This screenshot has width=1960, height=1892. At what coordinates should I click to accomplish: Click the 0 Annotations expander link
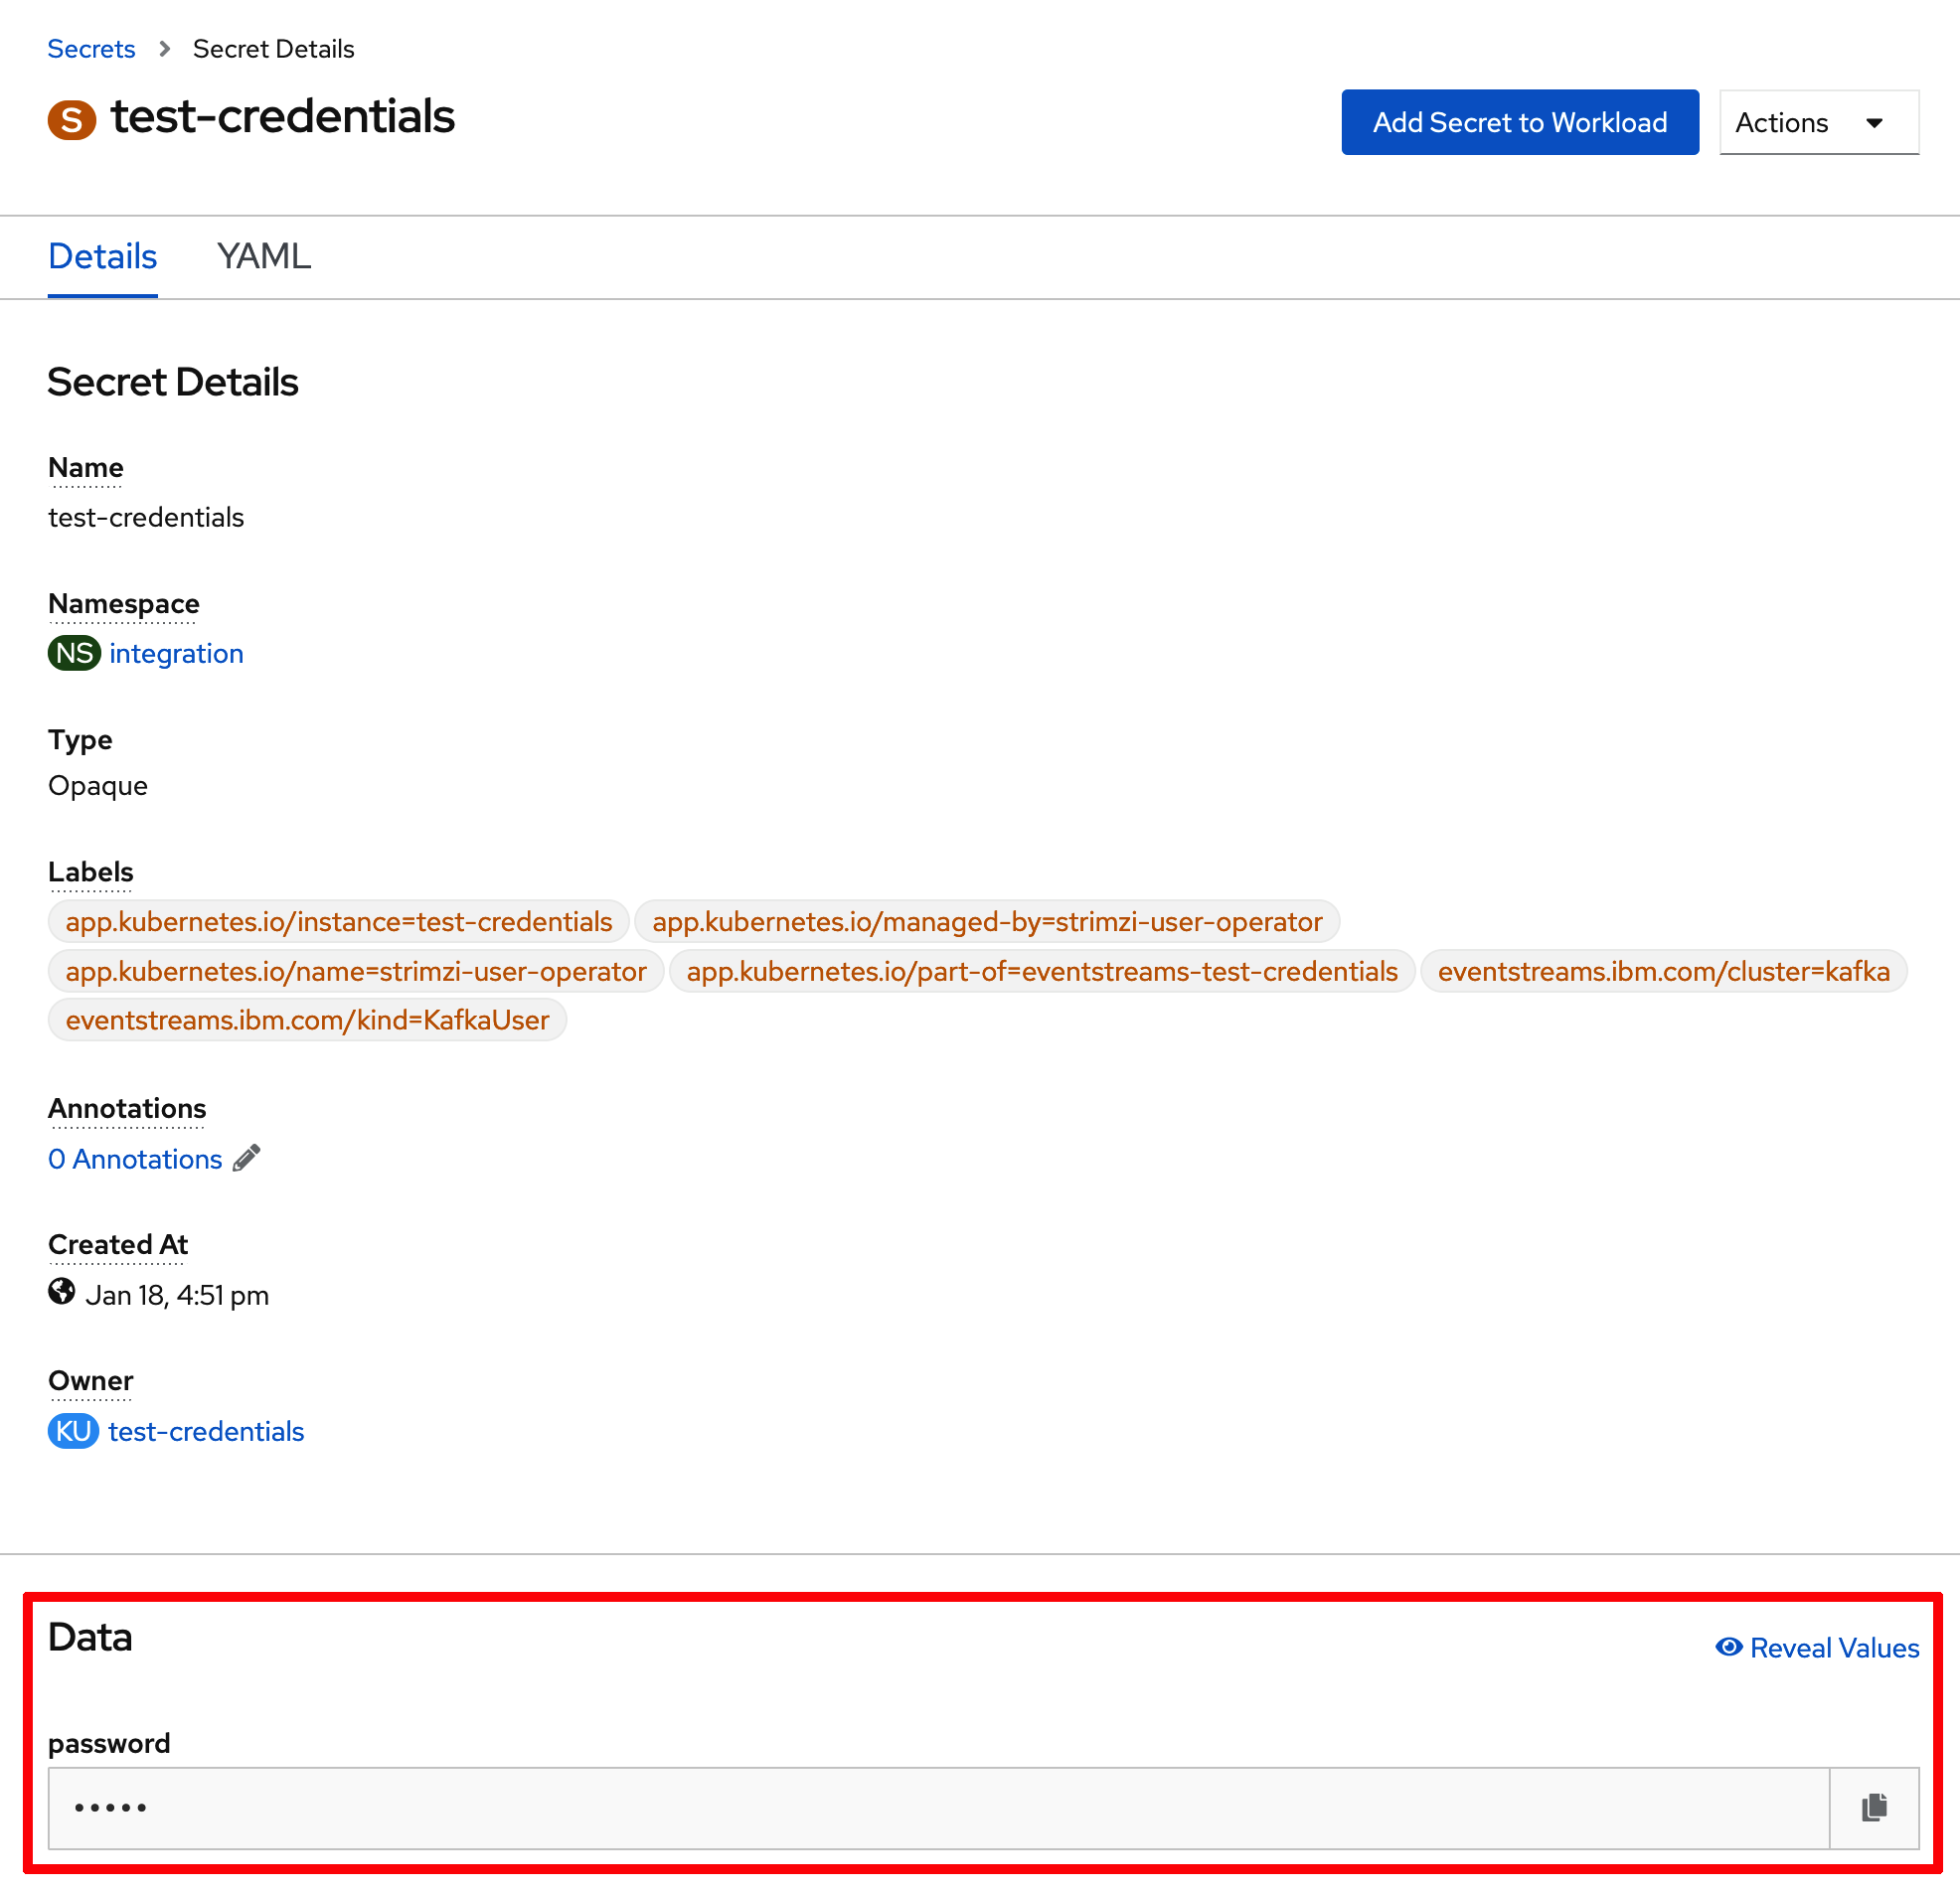pos(131,1159)
